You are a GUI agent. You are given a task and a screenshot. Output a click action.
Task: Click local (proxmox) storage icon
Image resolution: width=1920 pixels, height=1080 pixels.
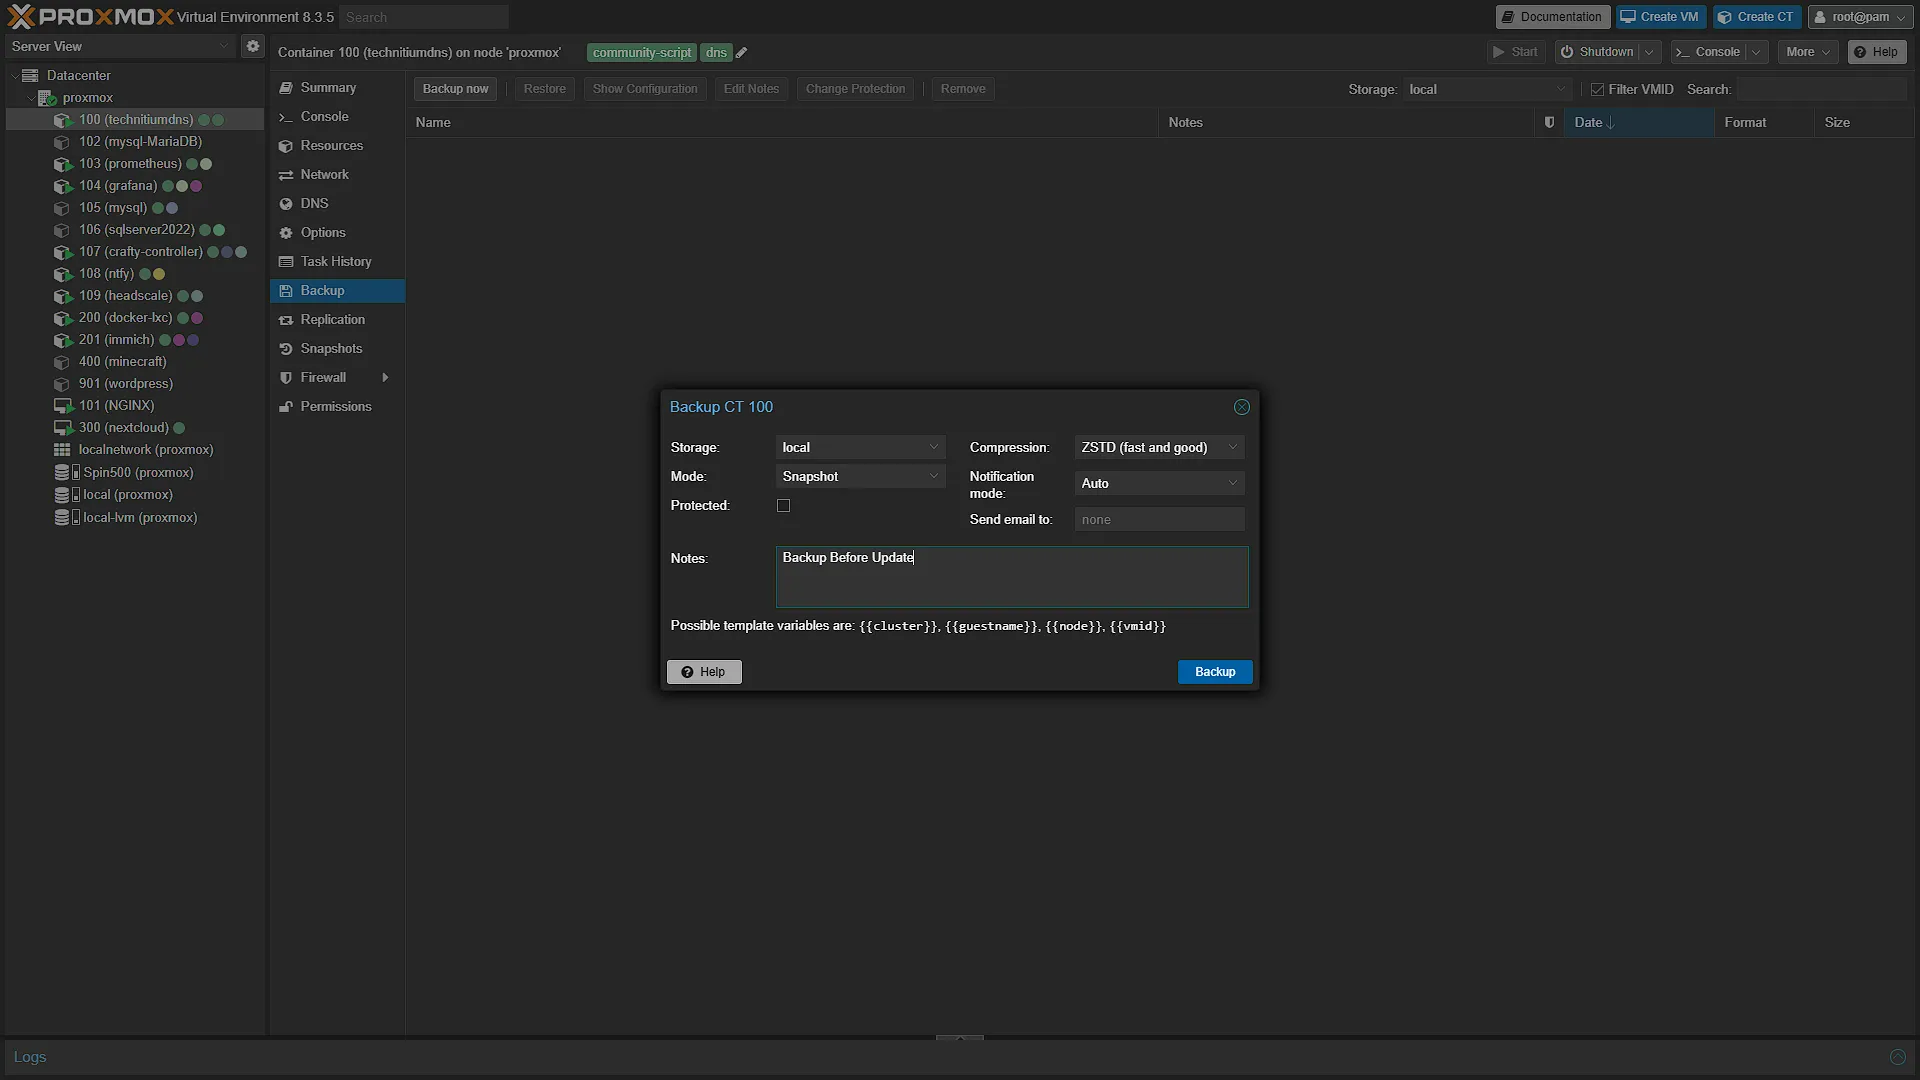tap(66, 495)
